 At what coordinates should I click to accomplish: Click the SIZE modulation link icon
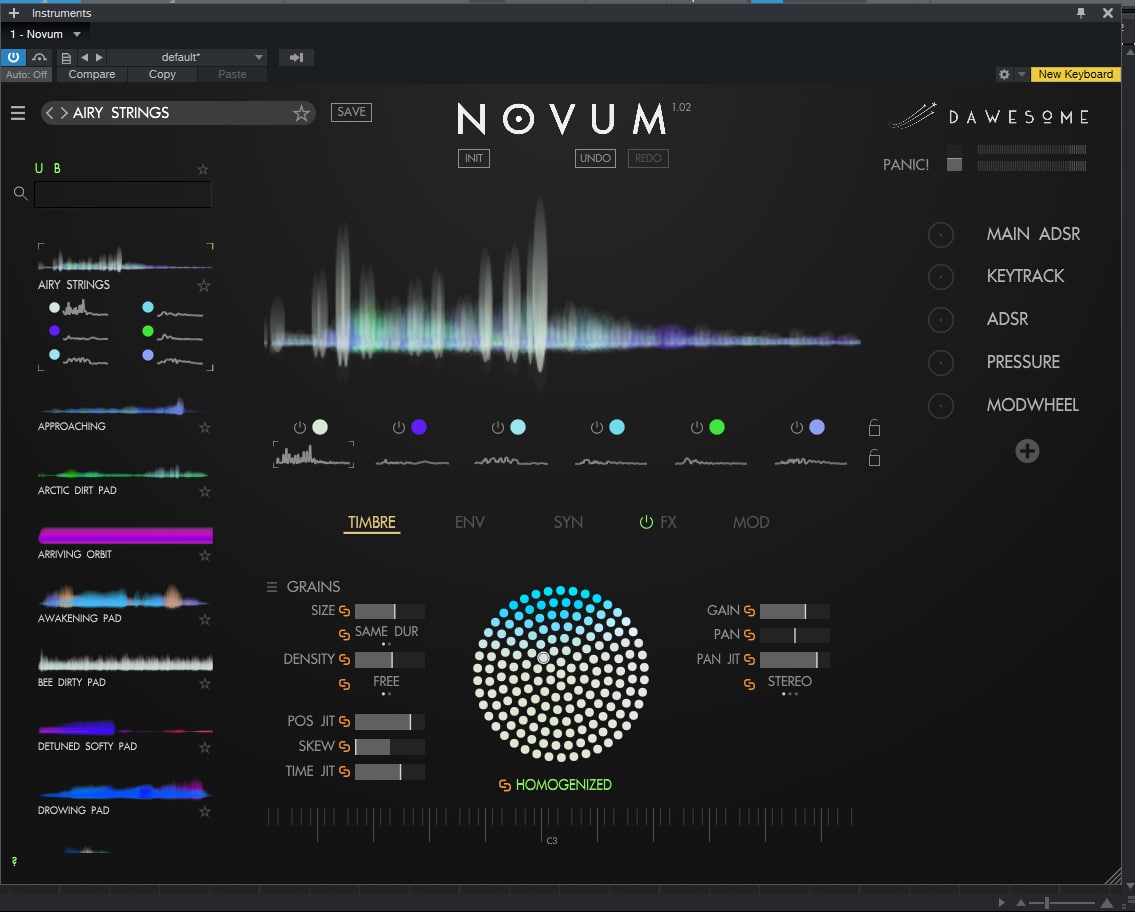point(345,611)
